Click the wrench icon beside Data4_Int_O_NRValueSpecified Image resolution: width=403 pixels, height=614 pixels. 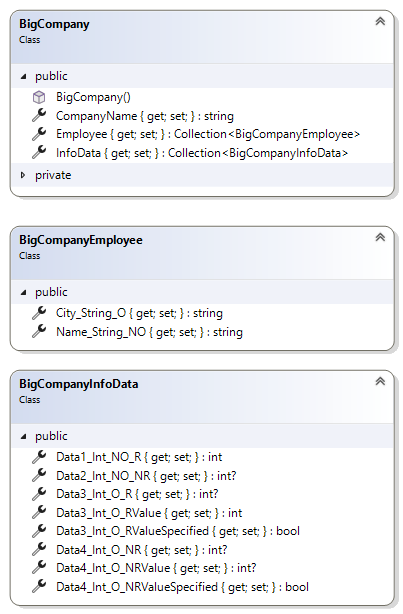39,586
